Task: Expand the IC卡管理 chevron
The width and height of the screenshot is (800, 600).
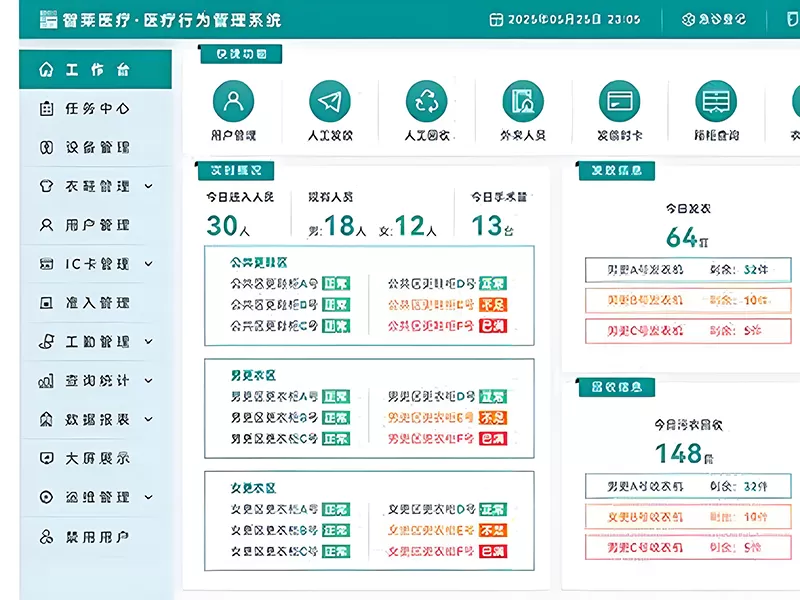Action: tap(148, 264)
